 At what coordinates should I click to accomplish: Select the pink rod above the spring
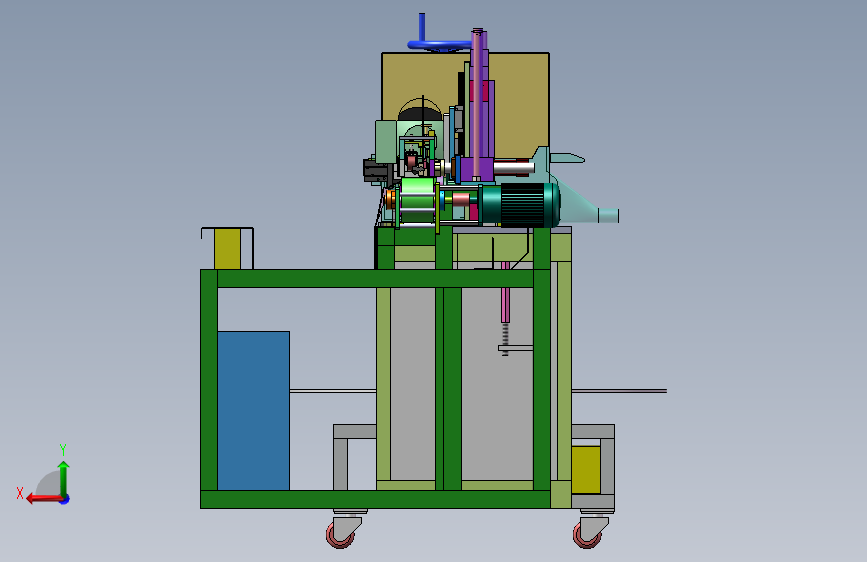pos(505,293)
